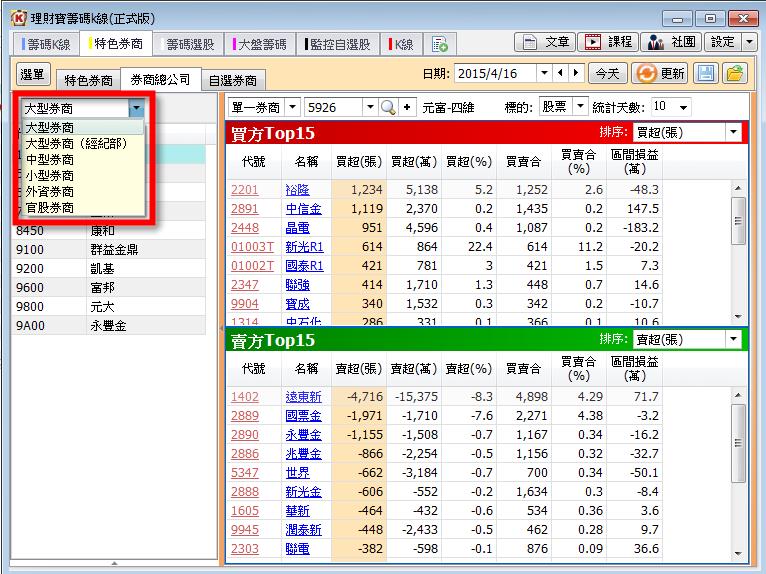Advance to next date with right arrow
Image resolution: width=766 pixels, height=574 pixels.
coord(576,74)
